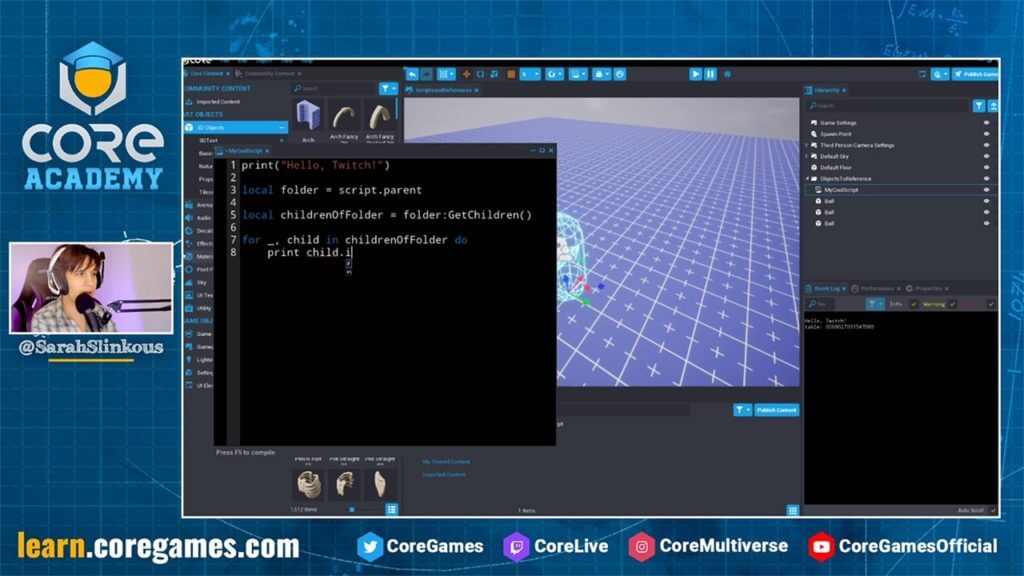Toggle visibility of MyCoolScript
1024x576 pixels.
[x=986, y=190]
